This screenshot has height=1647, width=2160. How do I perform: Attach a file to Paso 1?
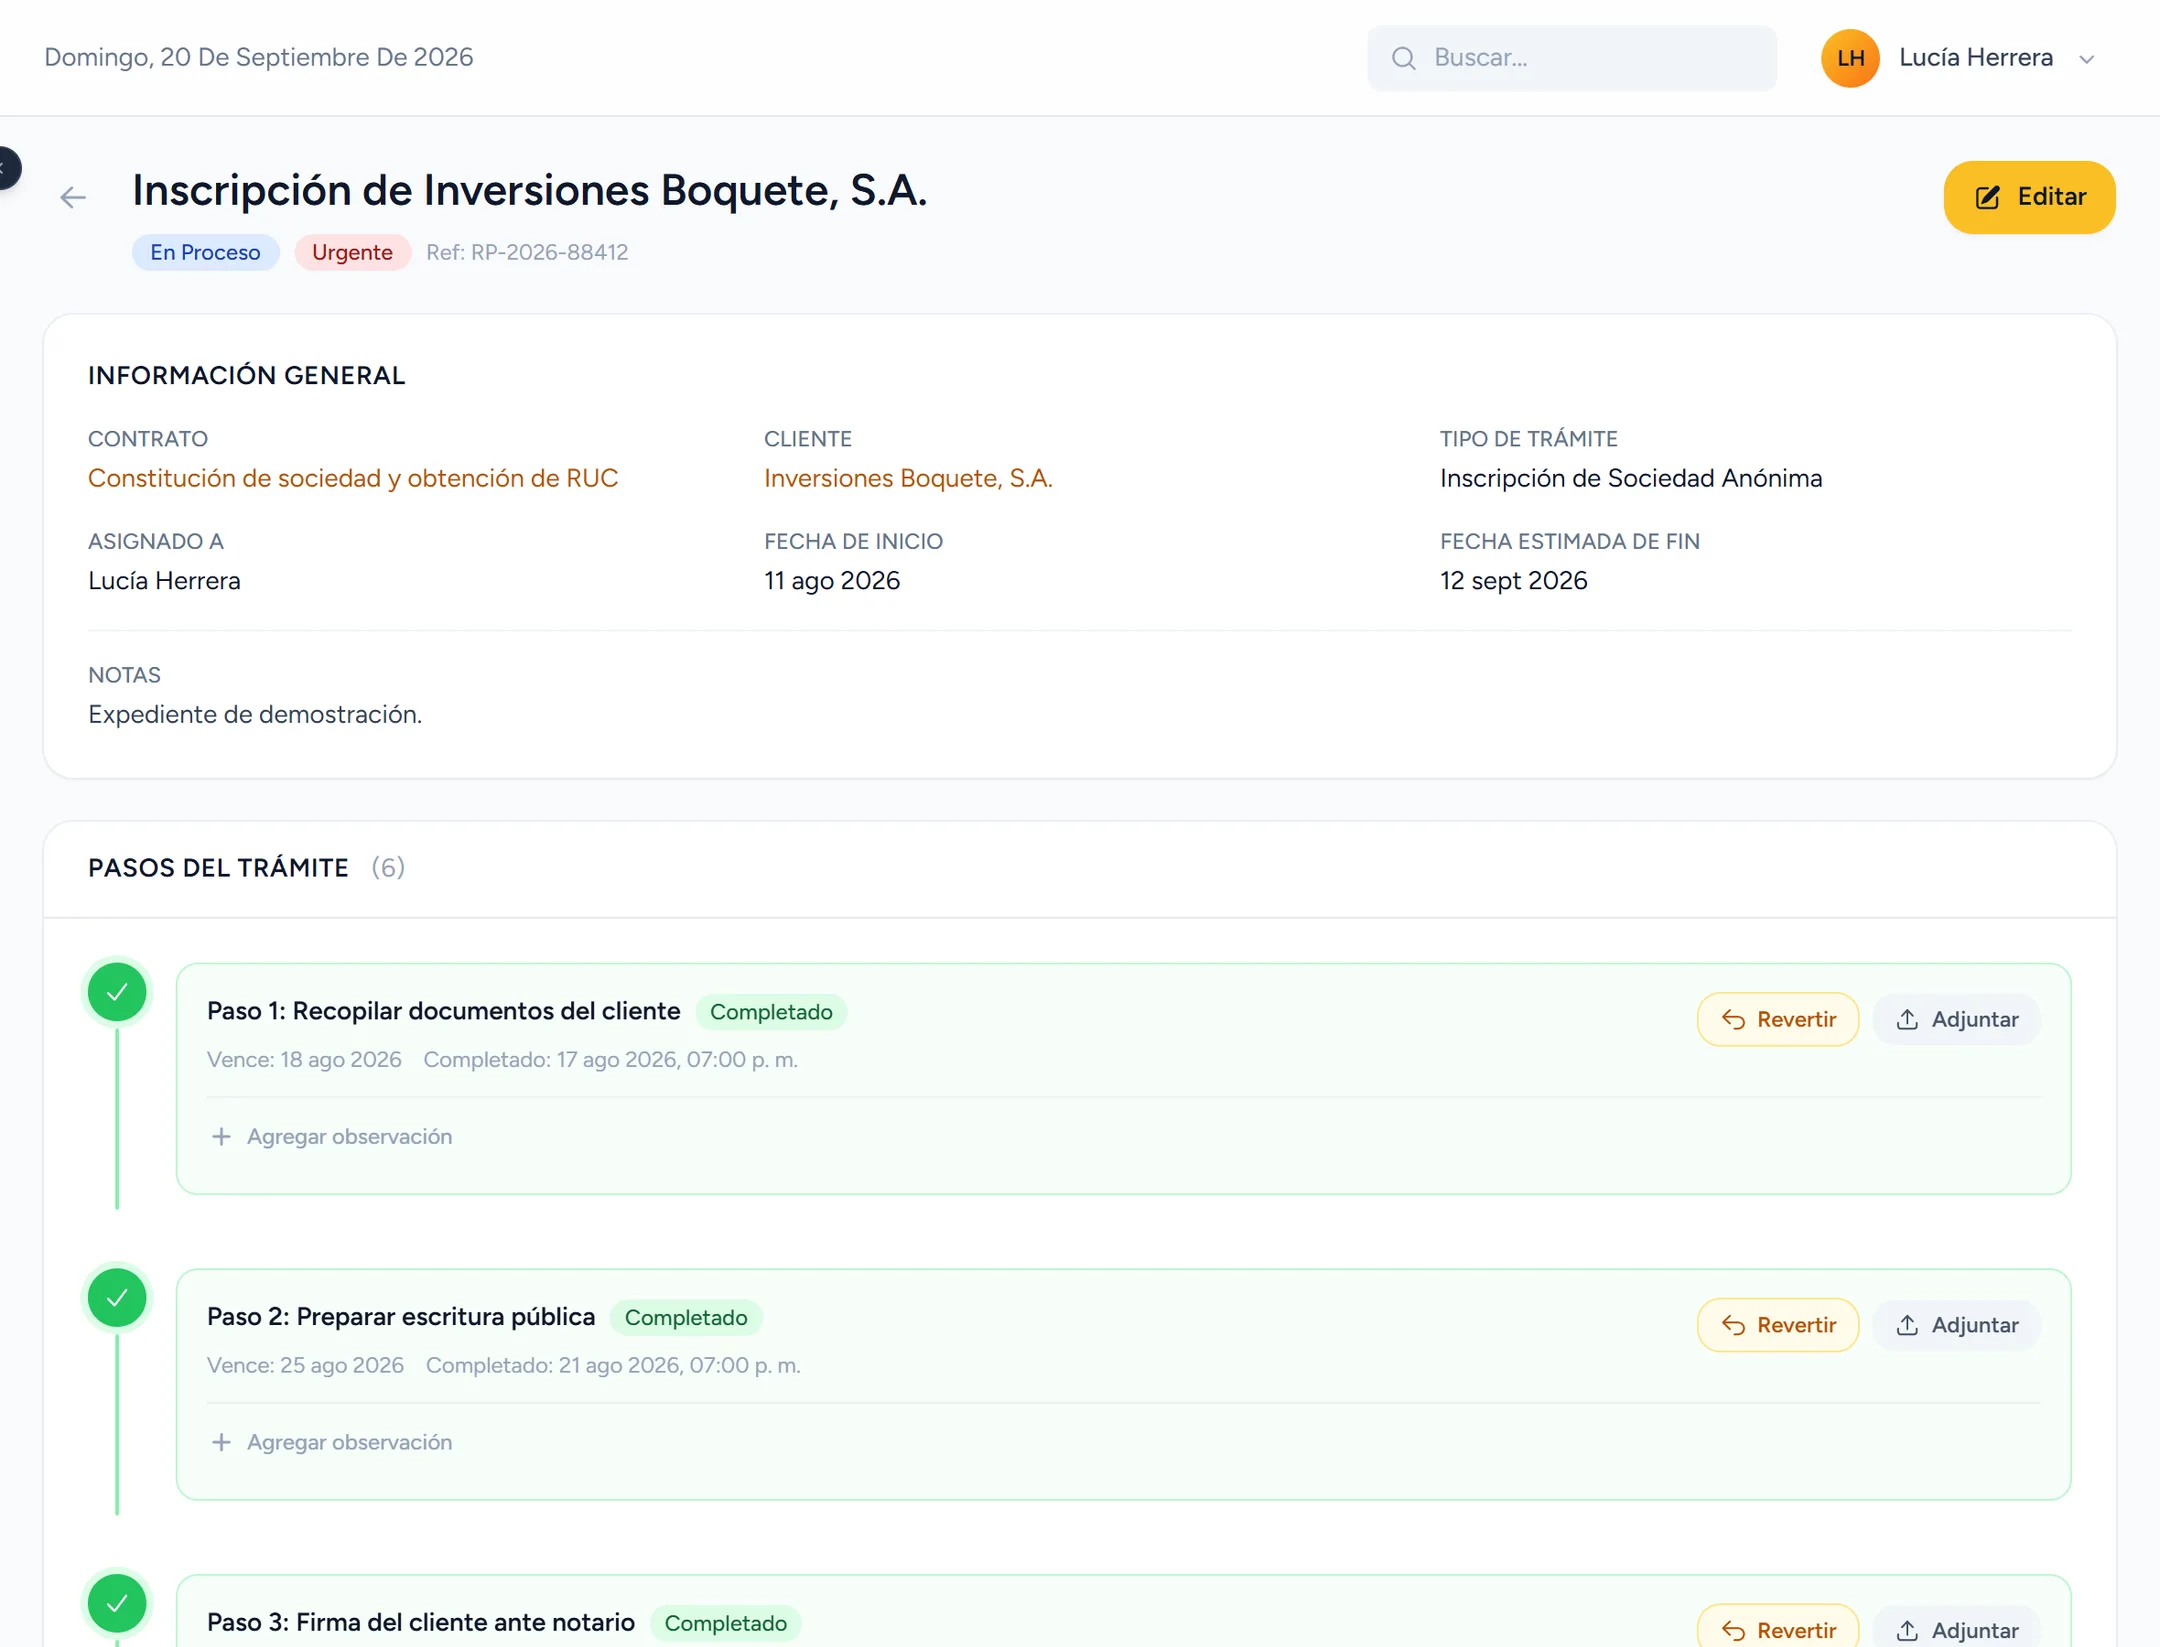[x=1956, y=1019]
